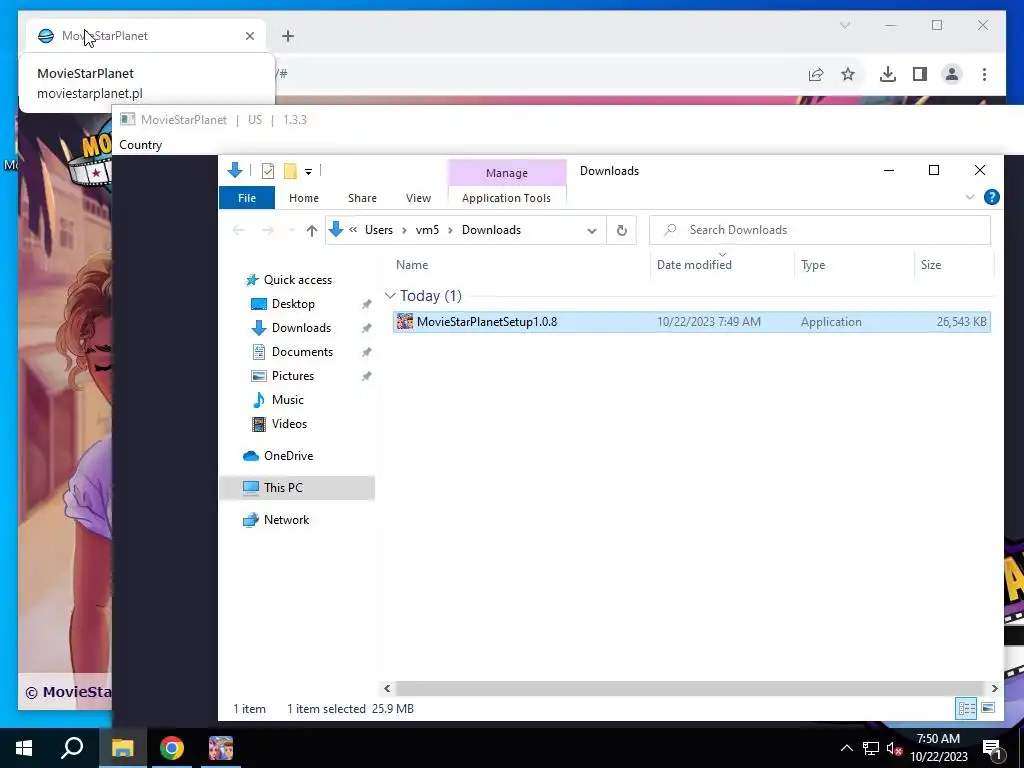The width and height of the screenshot is (1024, 768).
Task: Click Downloads in the address breadcrumb
Action: (491, 230)
